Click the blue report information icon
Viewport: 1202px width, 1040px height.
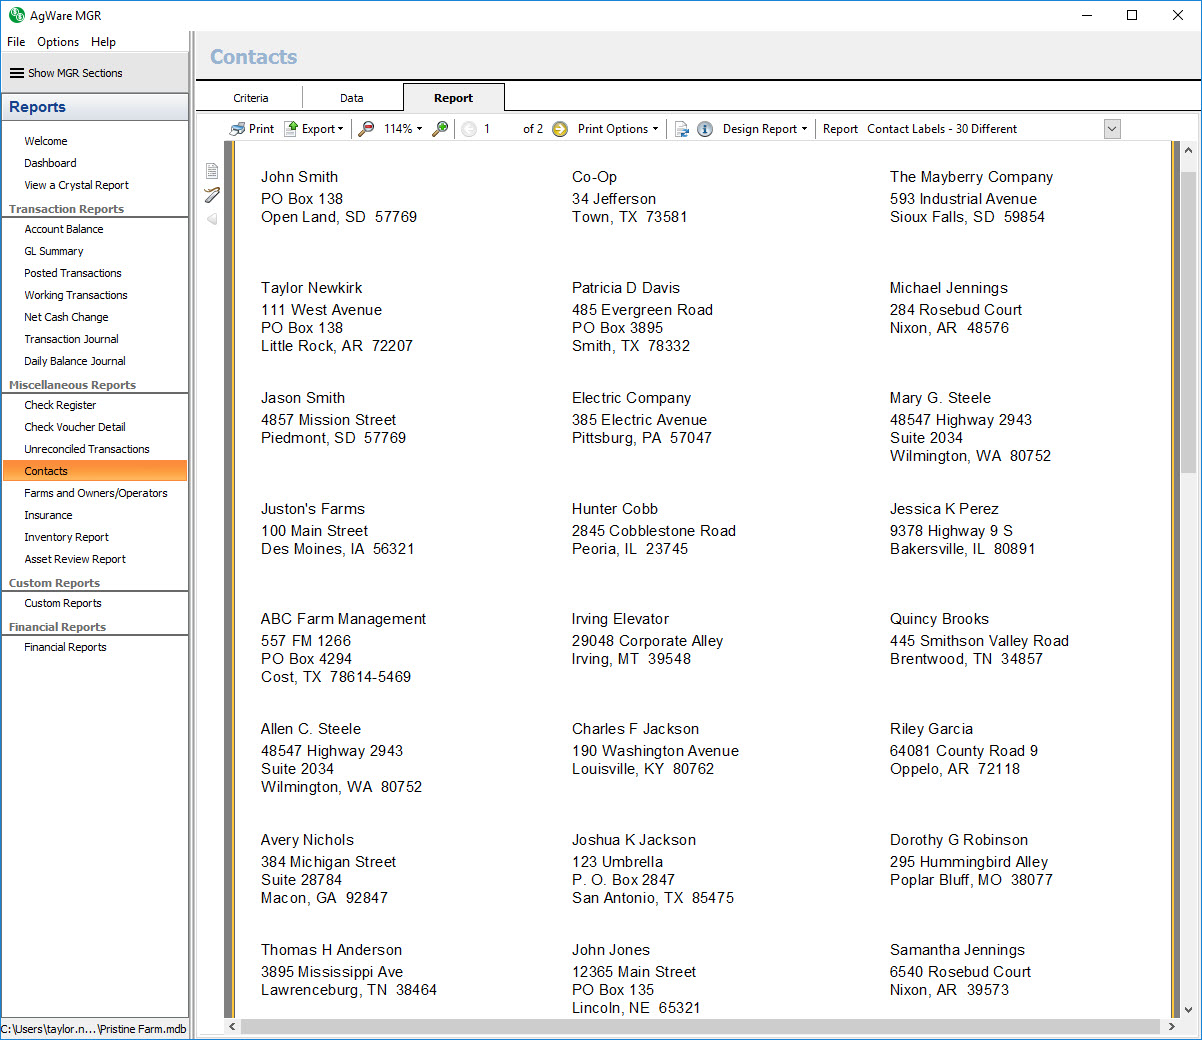pyautogui.click(x=705, y=129)
